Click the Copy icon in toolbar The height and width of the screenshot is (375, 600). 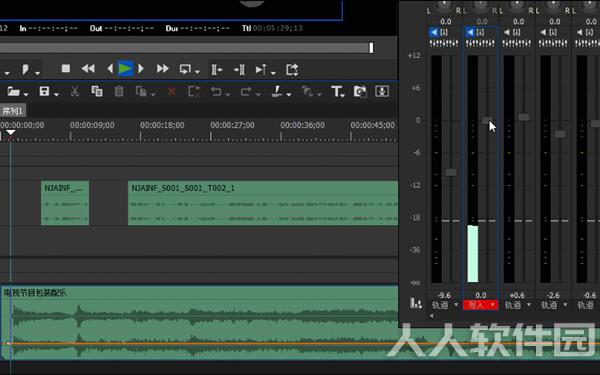pyautogui.click(x=96, y=91)
